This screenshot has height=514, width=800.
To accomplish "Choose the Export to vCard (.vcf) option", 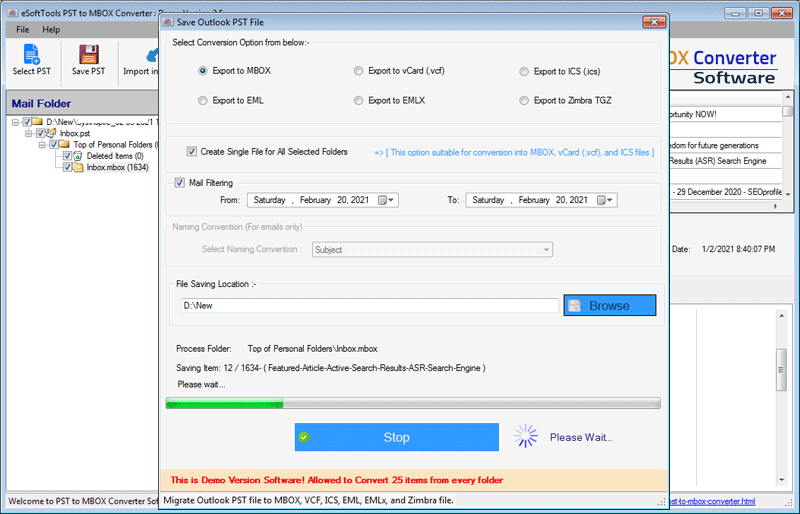I will coord(359,71).
